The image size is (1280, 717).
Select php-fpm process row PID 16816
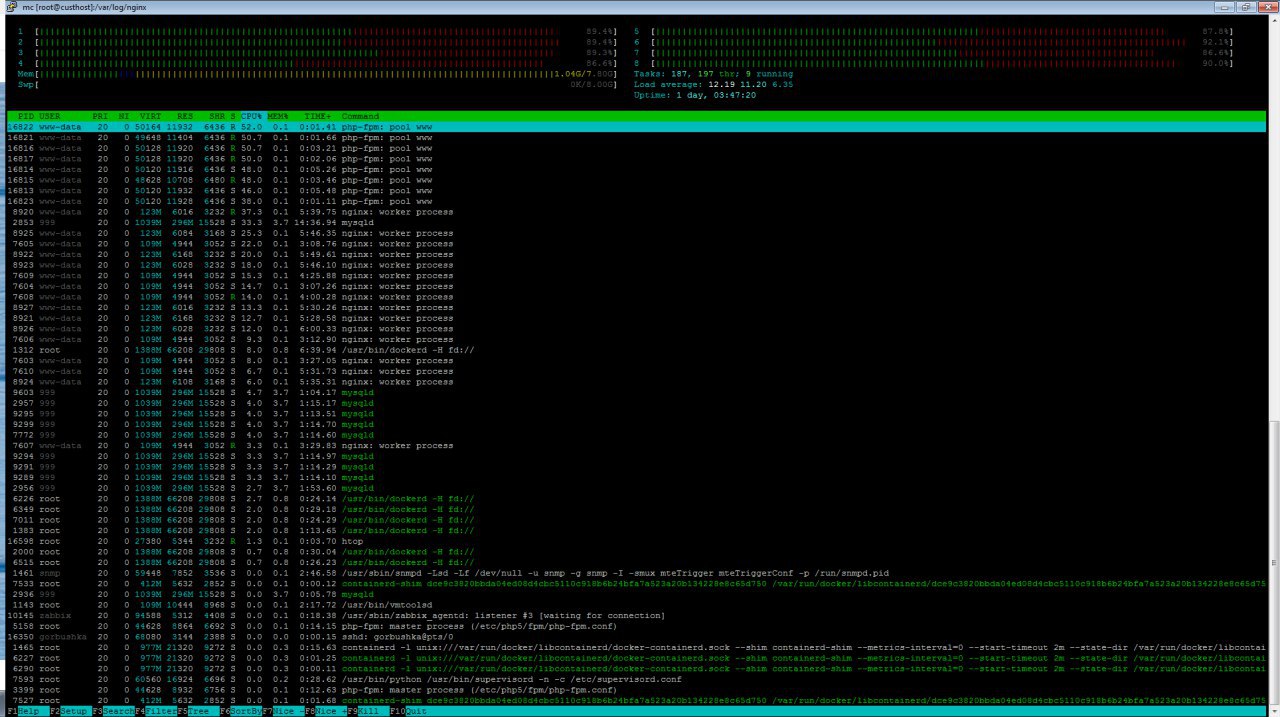tap(636, 148)
